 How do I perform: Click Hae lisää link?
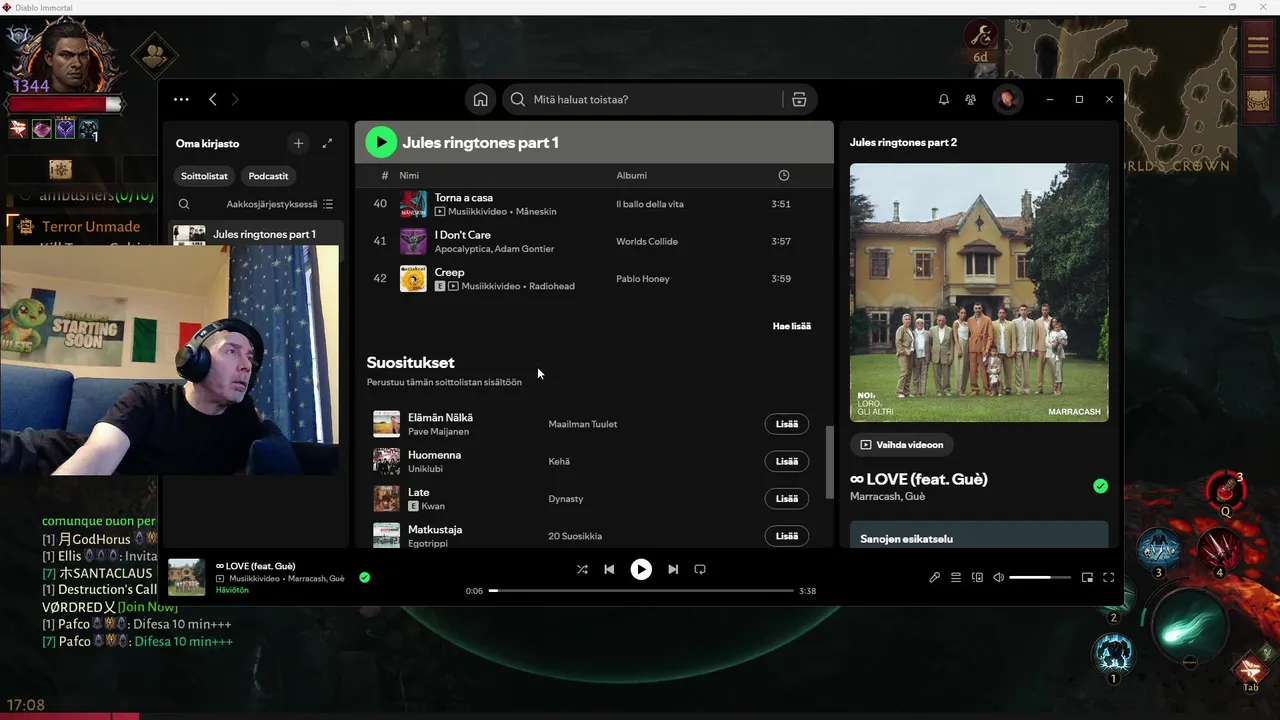(x=792, y=326)
